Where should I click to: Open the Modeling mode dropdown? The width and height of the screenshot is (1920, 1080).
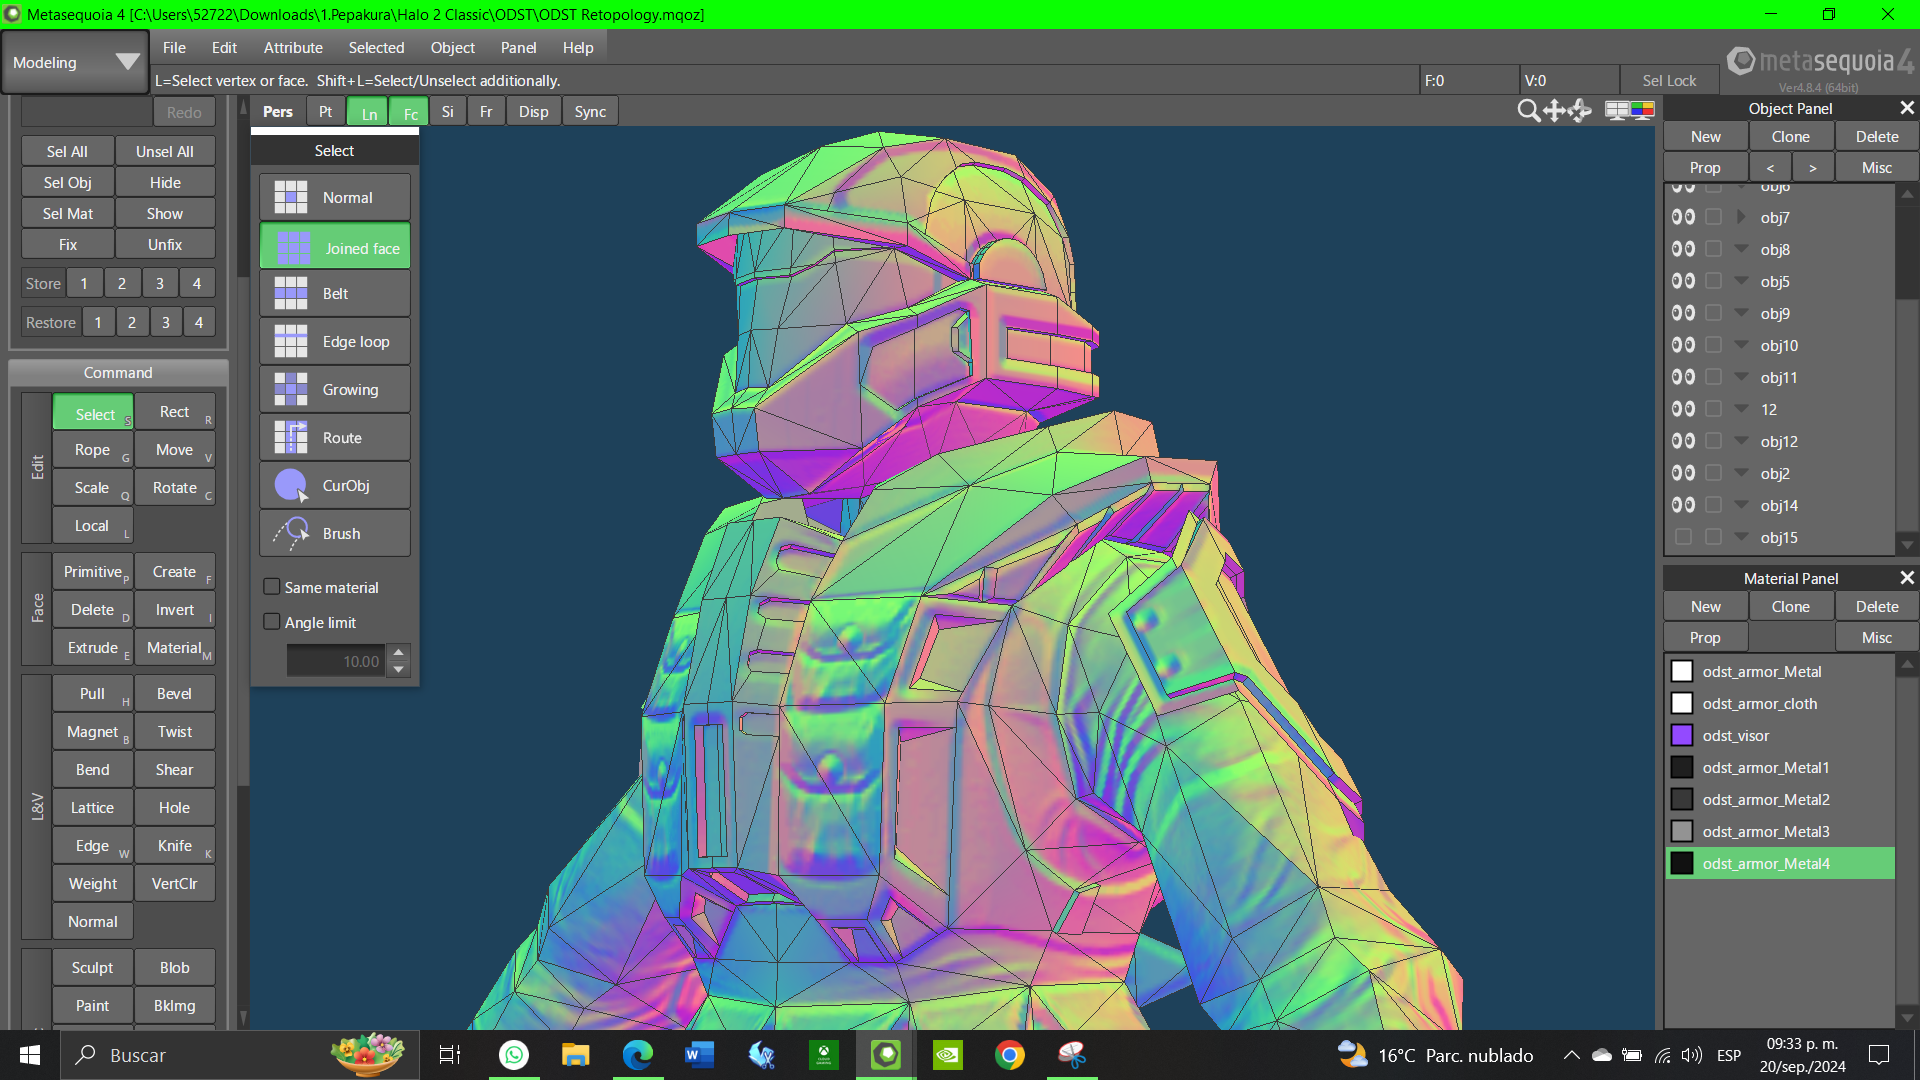click(75, 62)
